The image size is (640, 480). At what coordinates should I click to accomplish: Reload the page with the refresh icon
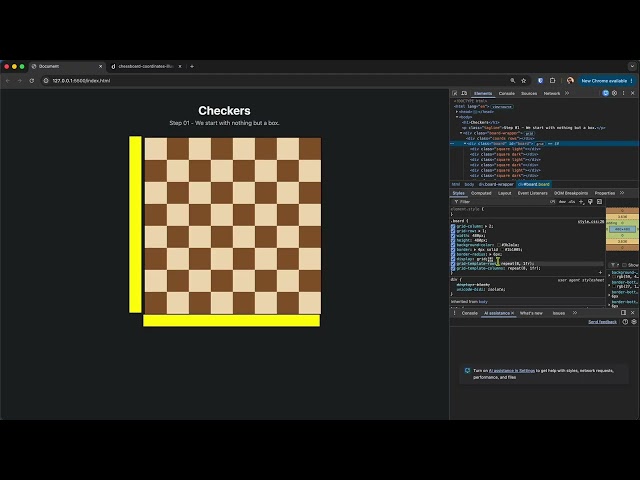click(x=31, y=81)
